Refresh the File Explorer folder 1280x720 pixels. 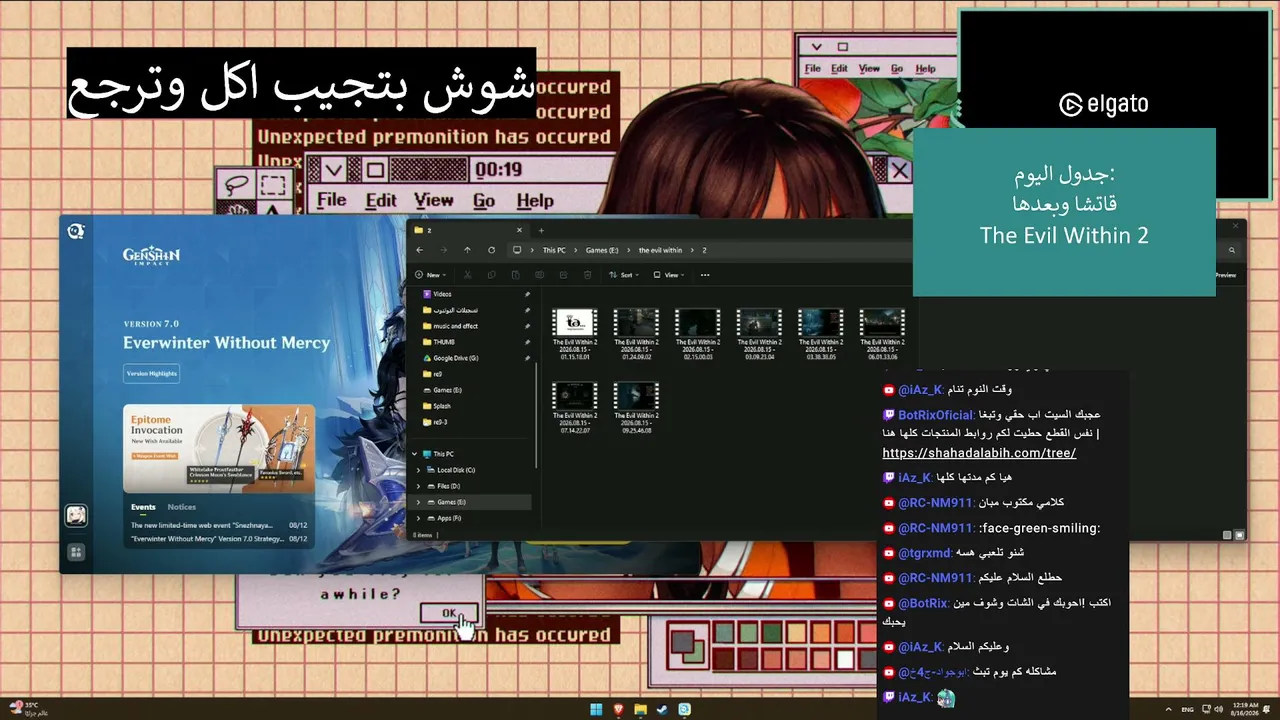[491, 250]
